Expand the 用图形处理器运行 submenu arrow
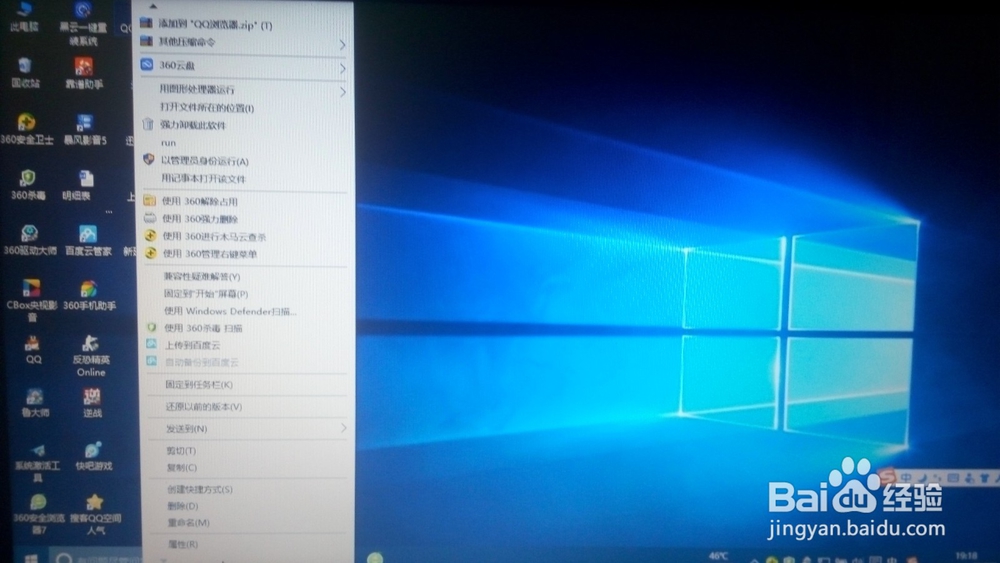1000x563 pixels. click(342, 92)
